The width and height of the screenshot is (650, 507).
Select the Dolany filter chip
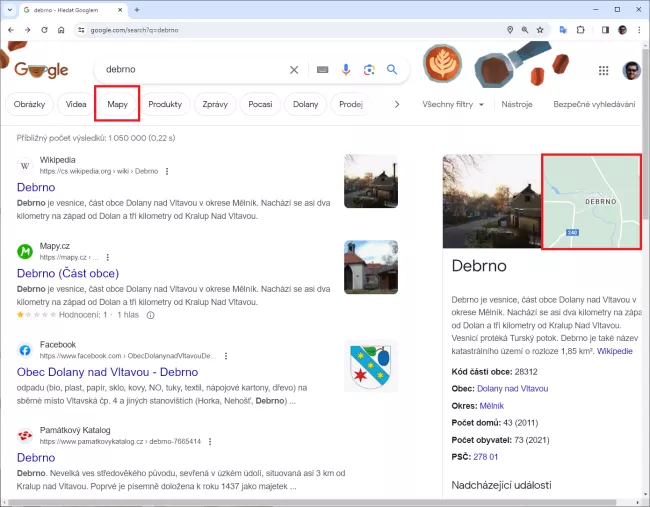click(306, 104)
